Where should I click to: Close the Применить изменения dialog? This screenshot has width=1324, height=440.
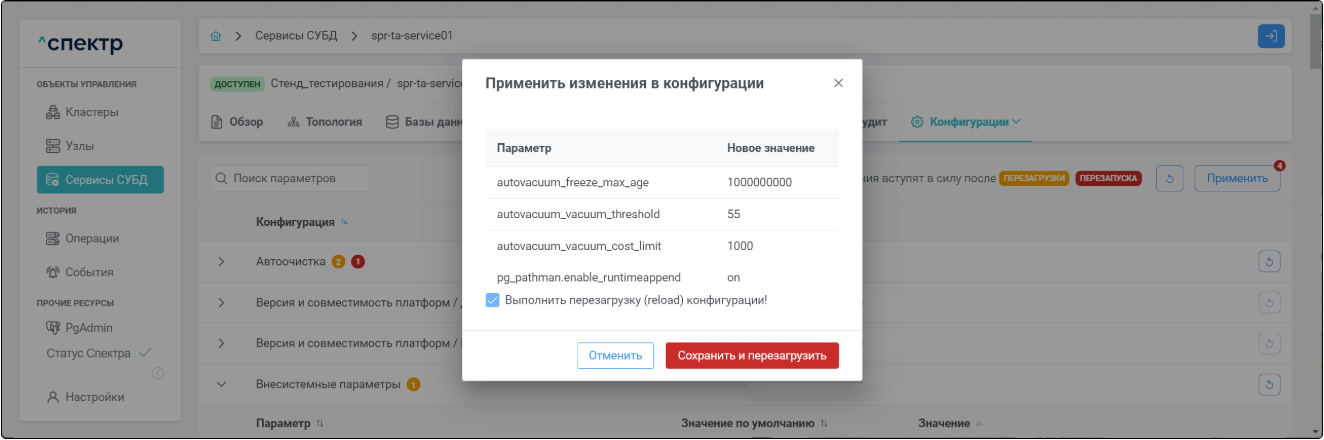point(838,83)
